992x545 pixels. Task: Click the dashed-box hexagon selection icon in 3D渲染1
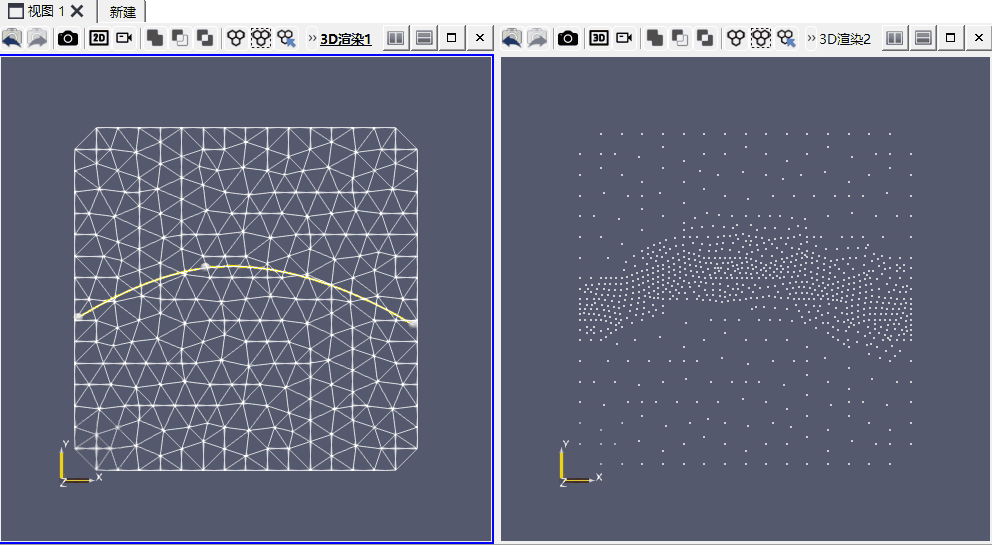pos(261,39)
